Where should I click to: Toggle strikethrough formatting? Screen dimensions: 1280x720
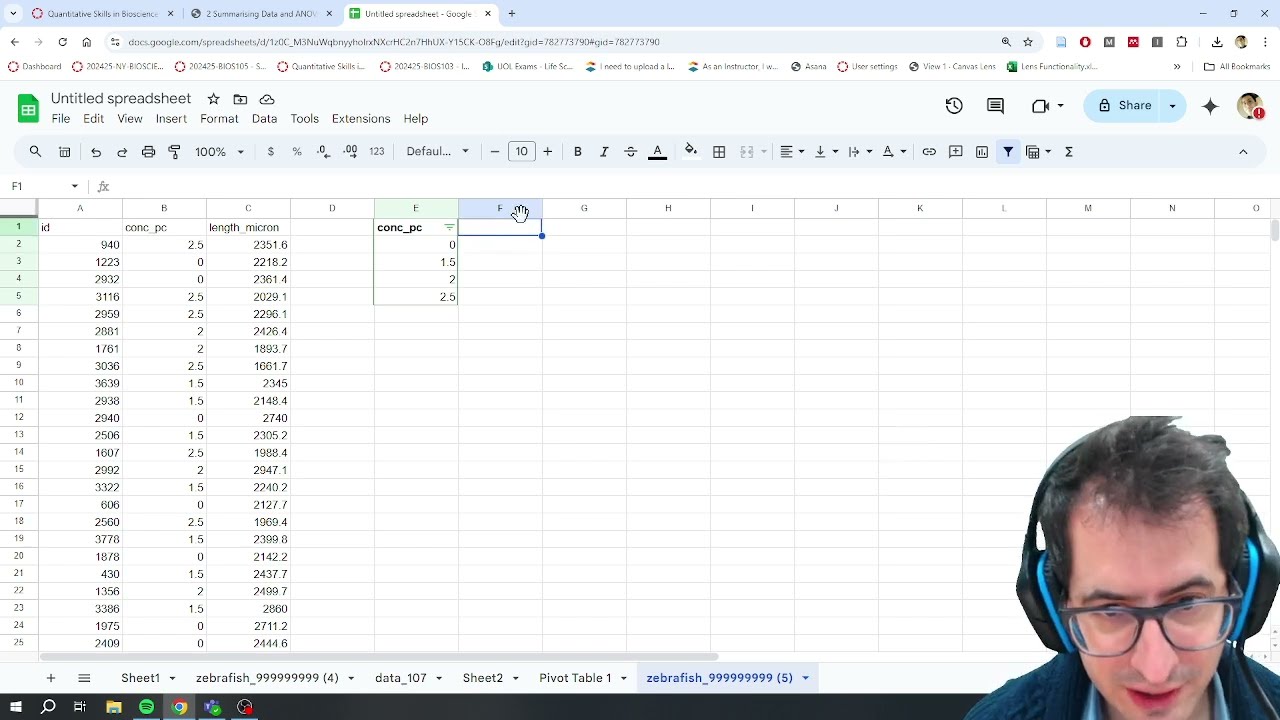[630, 152]
